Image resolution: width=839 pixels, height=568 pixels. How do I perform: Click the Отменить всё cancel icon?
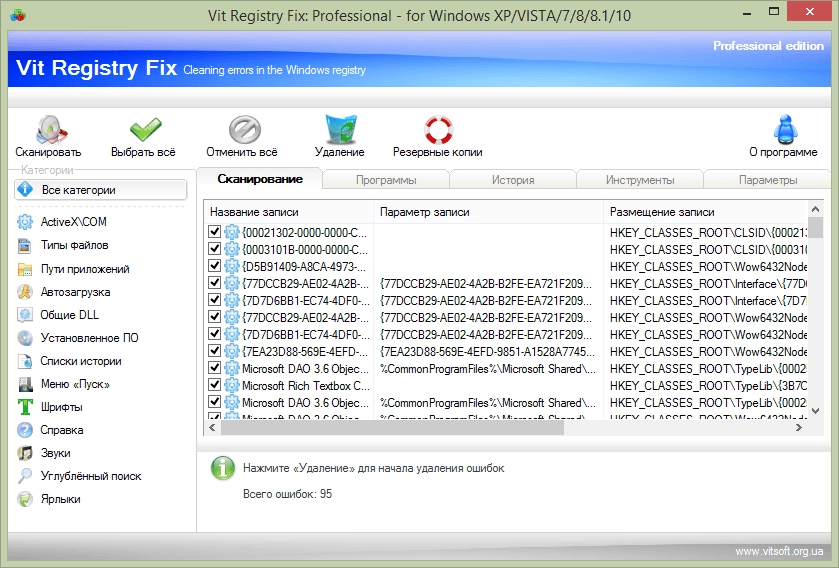(245, 129)
